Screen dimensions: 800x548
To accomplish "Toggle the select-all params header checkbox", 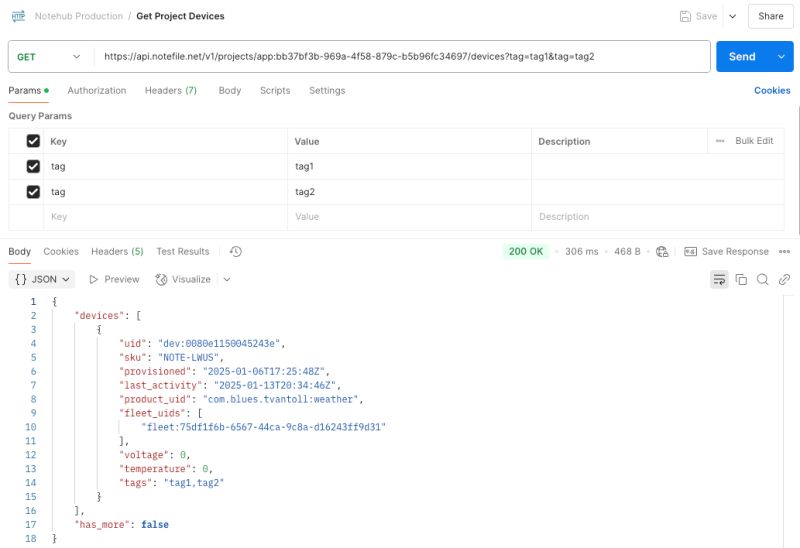I will coord(33,142).
